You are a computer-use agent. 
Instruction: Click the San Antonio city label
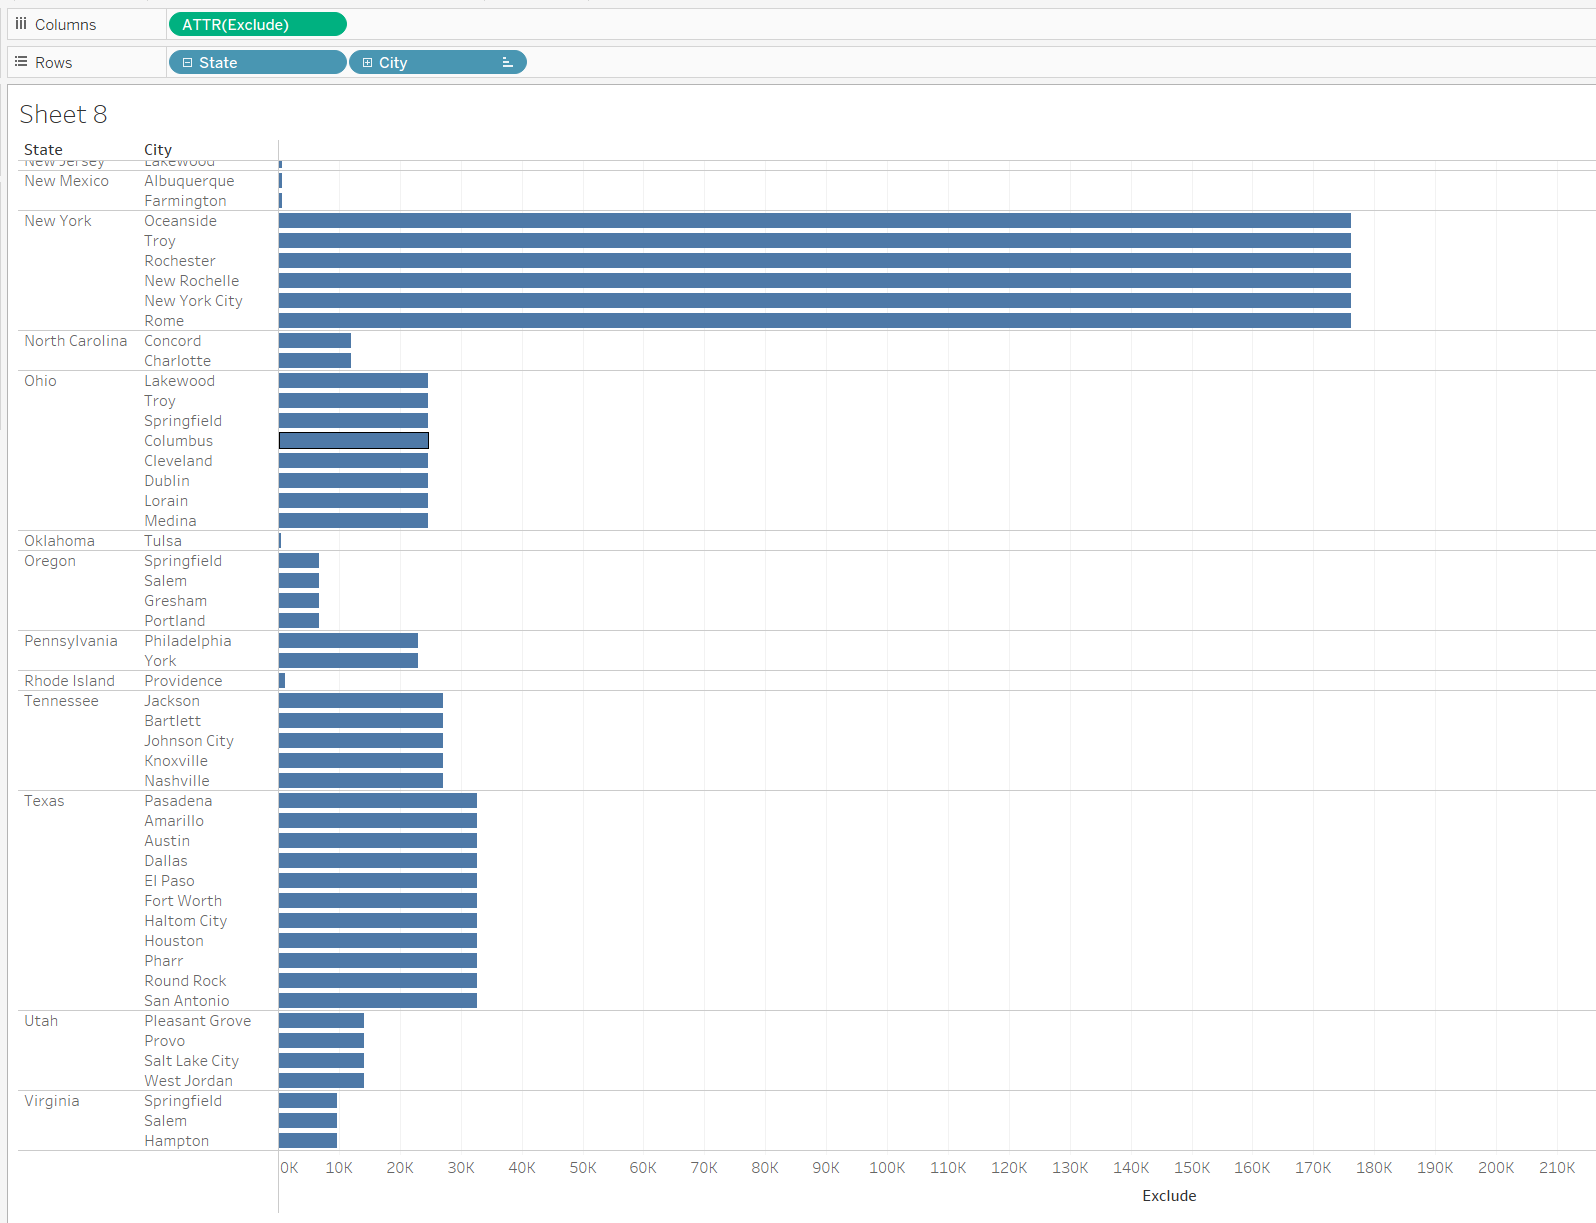(187, 1001)
